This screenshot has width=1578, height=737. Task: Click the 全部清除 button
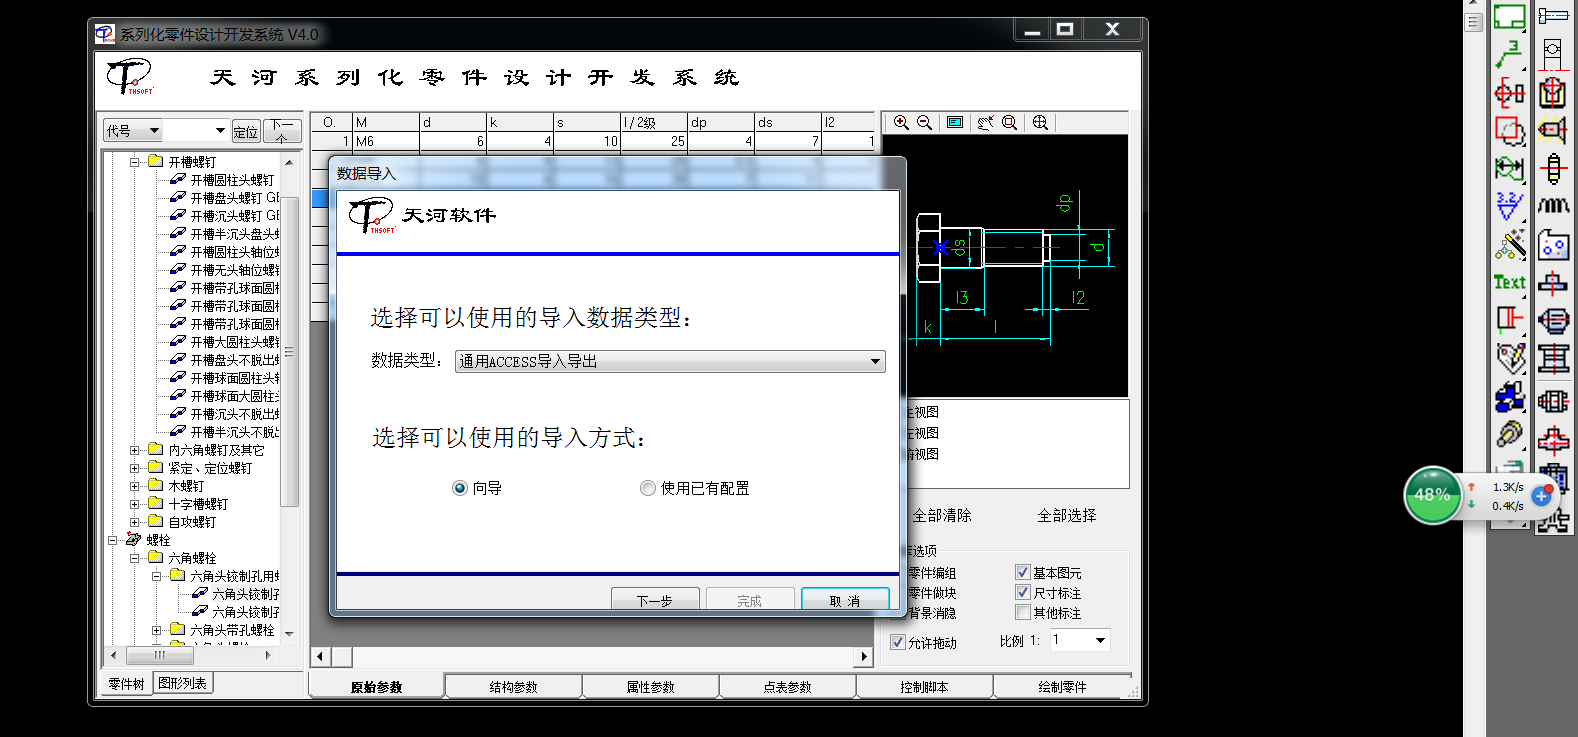pyautogui.click(x=941, y=515)
